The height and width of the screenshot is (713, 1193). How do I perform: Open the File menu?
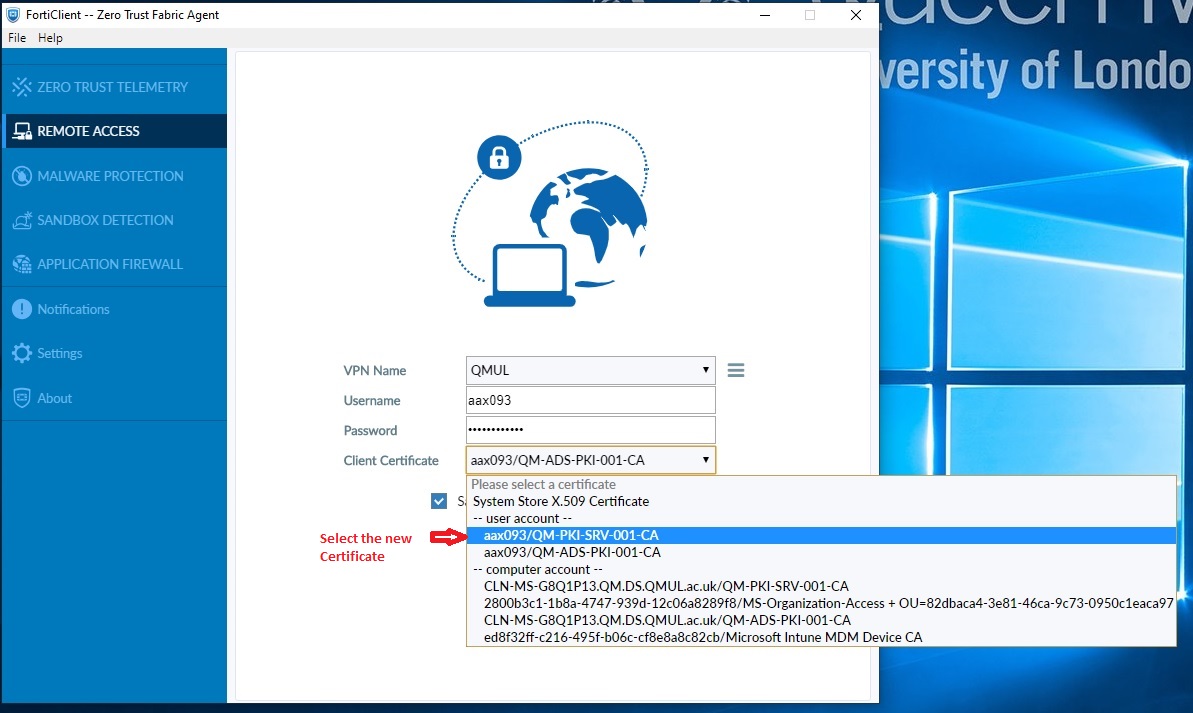point(17,38)
